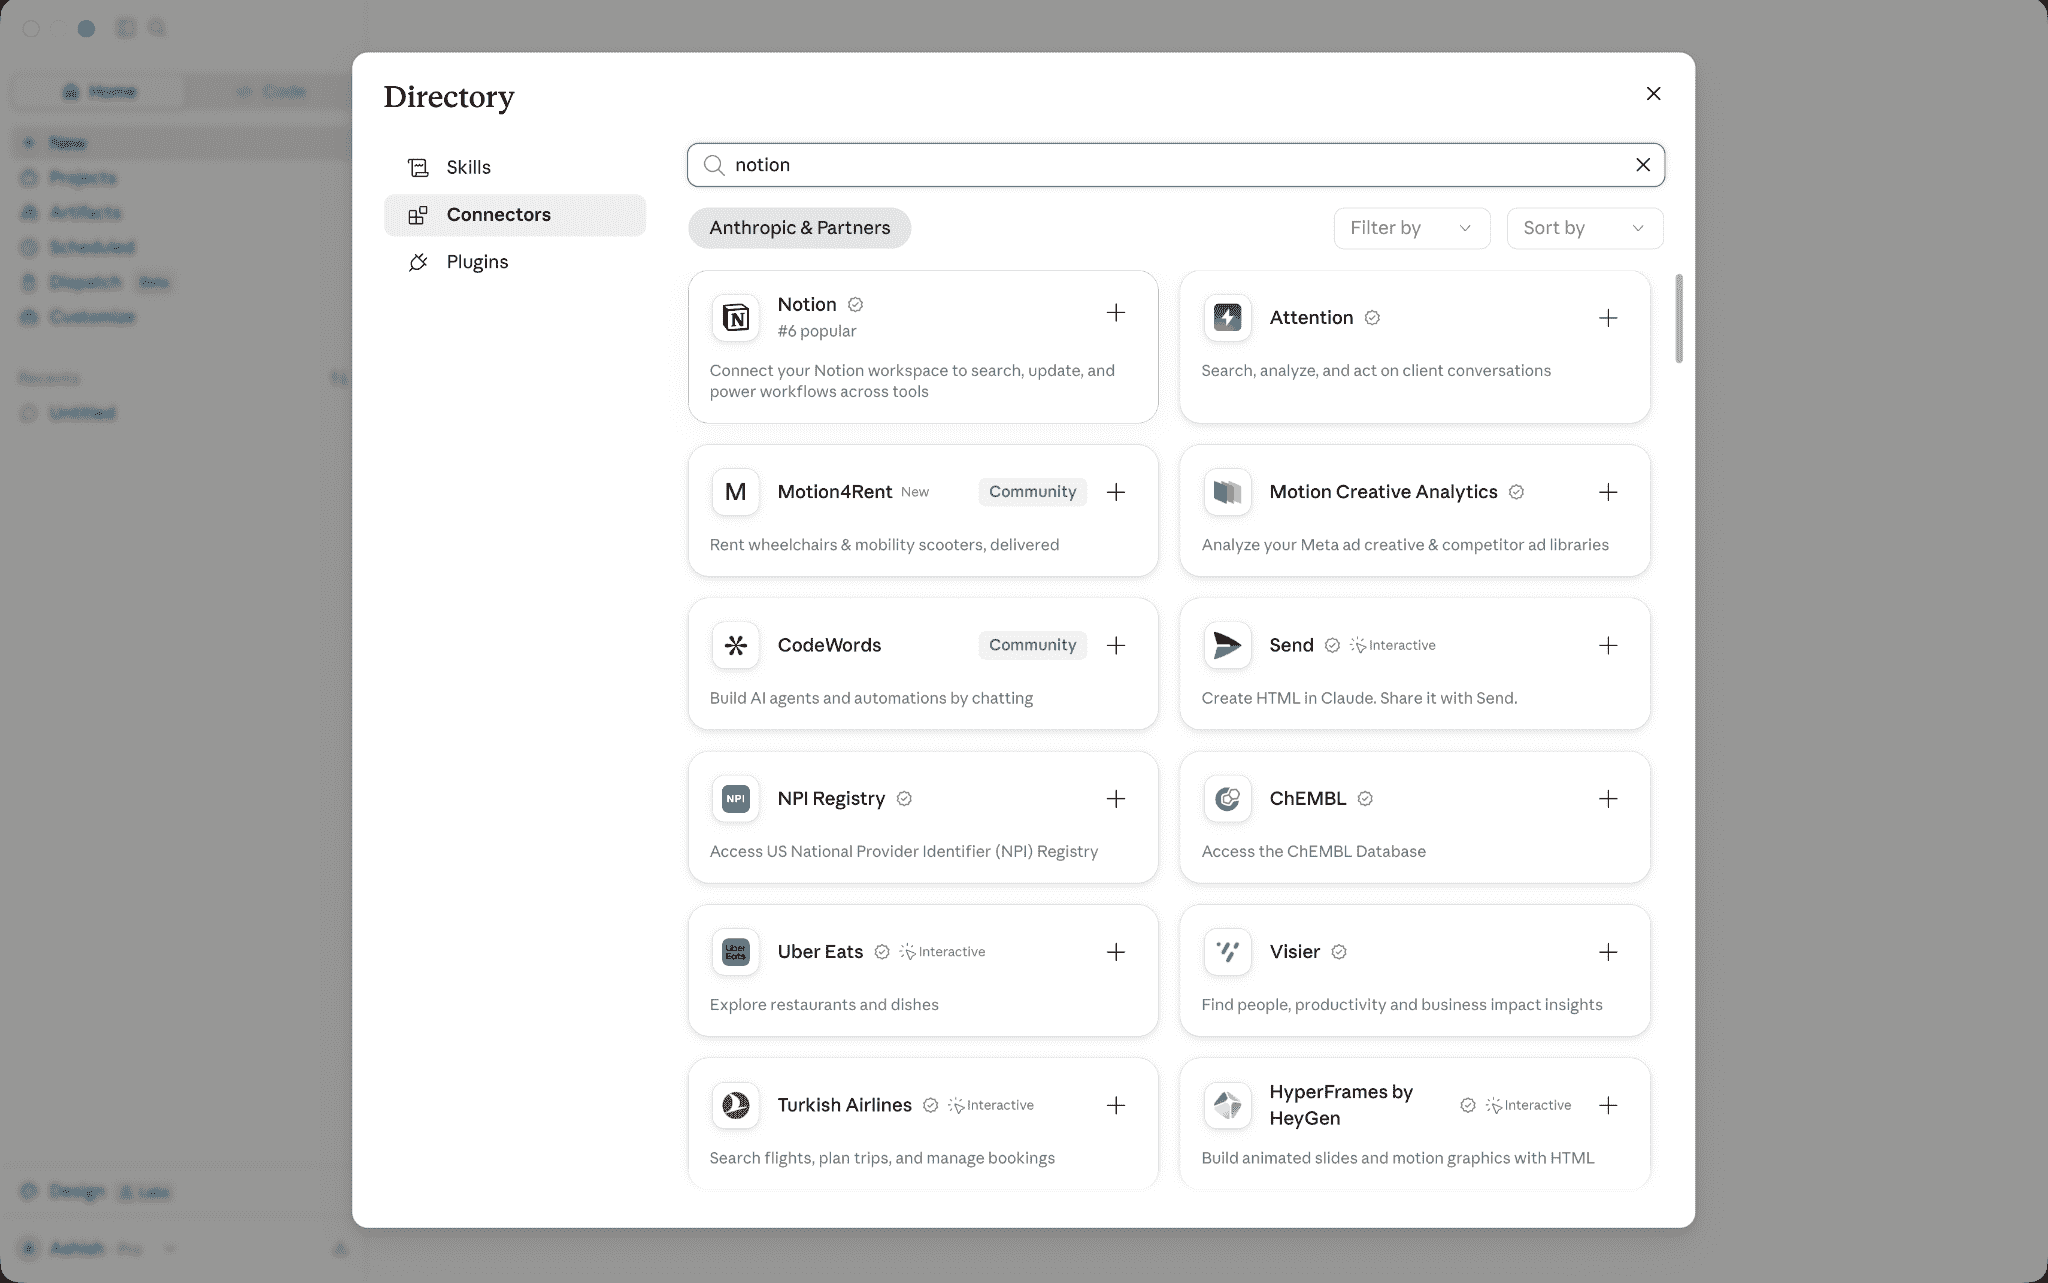This screenshot has width=2048, height=1283.
Task: Click the Visier logo icon
Action: 1227,951
